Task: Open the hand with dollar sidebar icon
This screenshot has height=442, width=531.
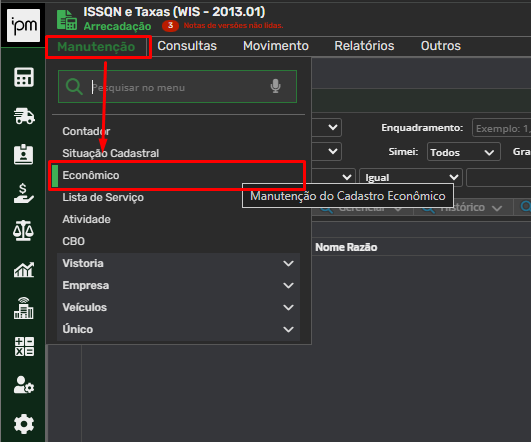Action: pos(23,193)
